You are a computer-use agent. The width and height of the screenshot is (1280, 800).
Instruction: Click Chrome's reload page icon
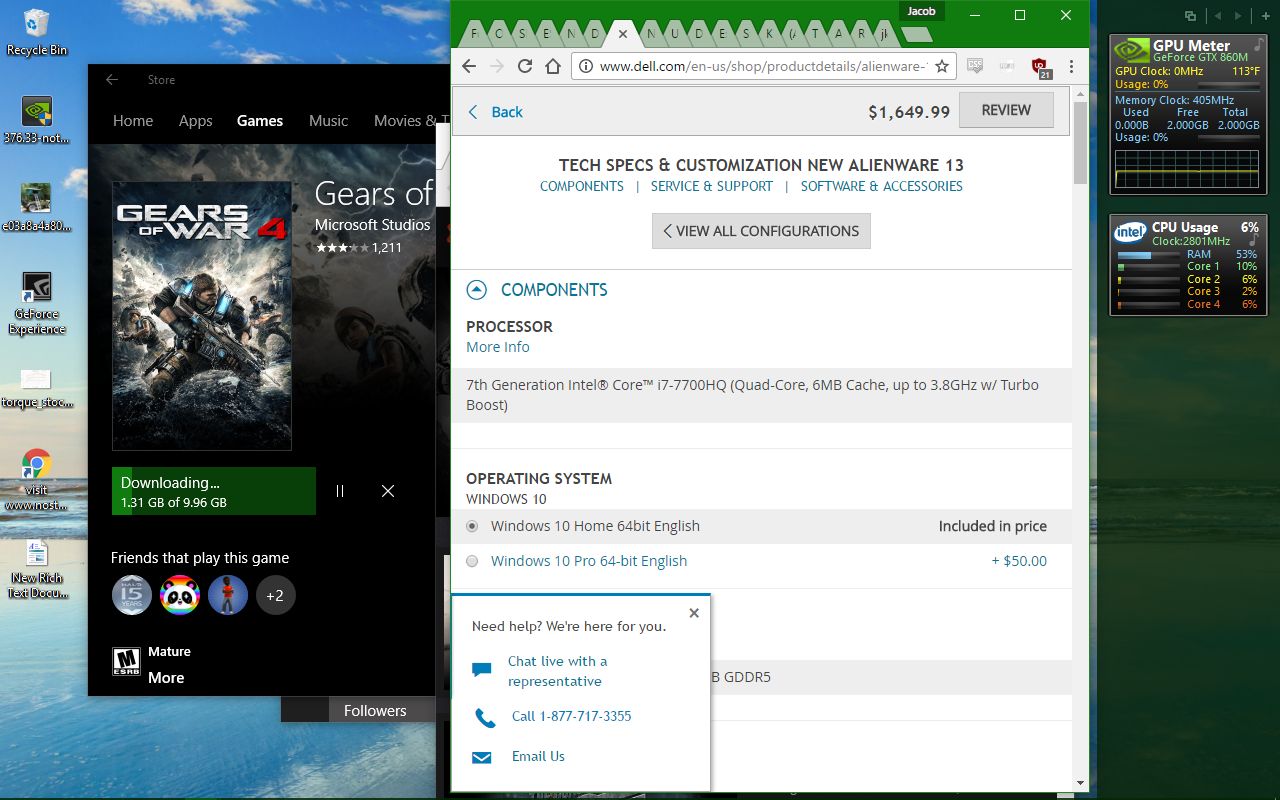click(x=524, y=66)
